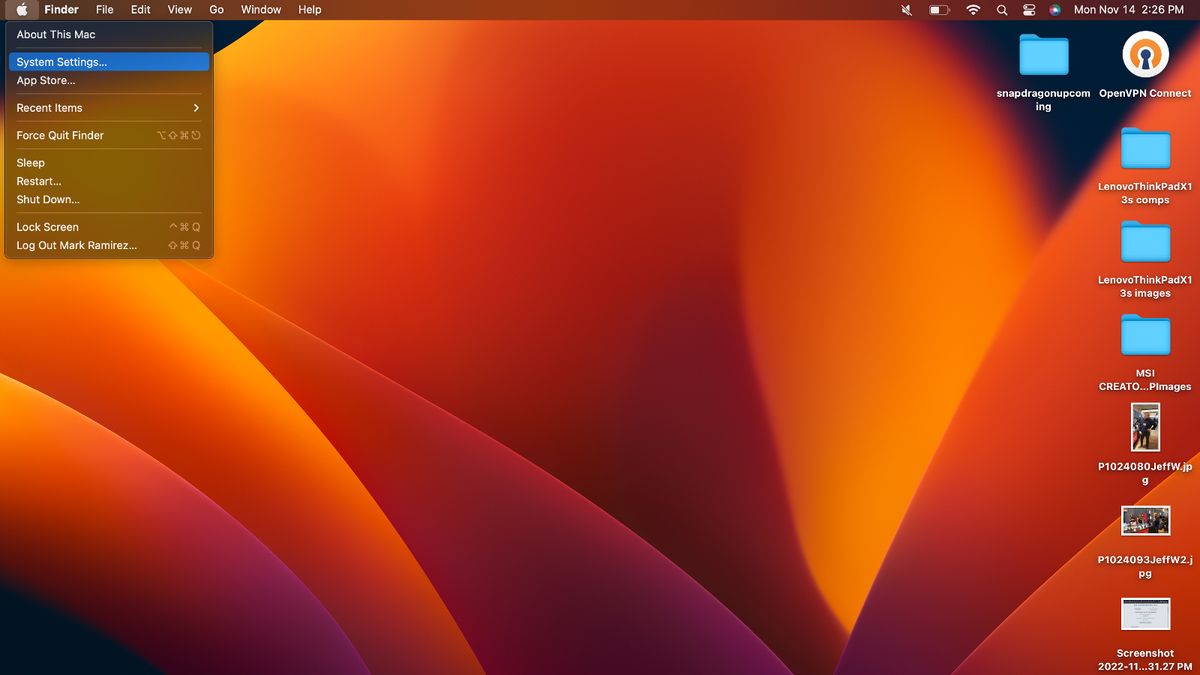Open About This Mac
1200x675 pixels.
(x=56, y=35)
